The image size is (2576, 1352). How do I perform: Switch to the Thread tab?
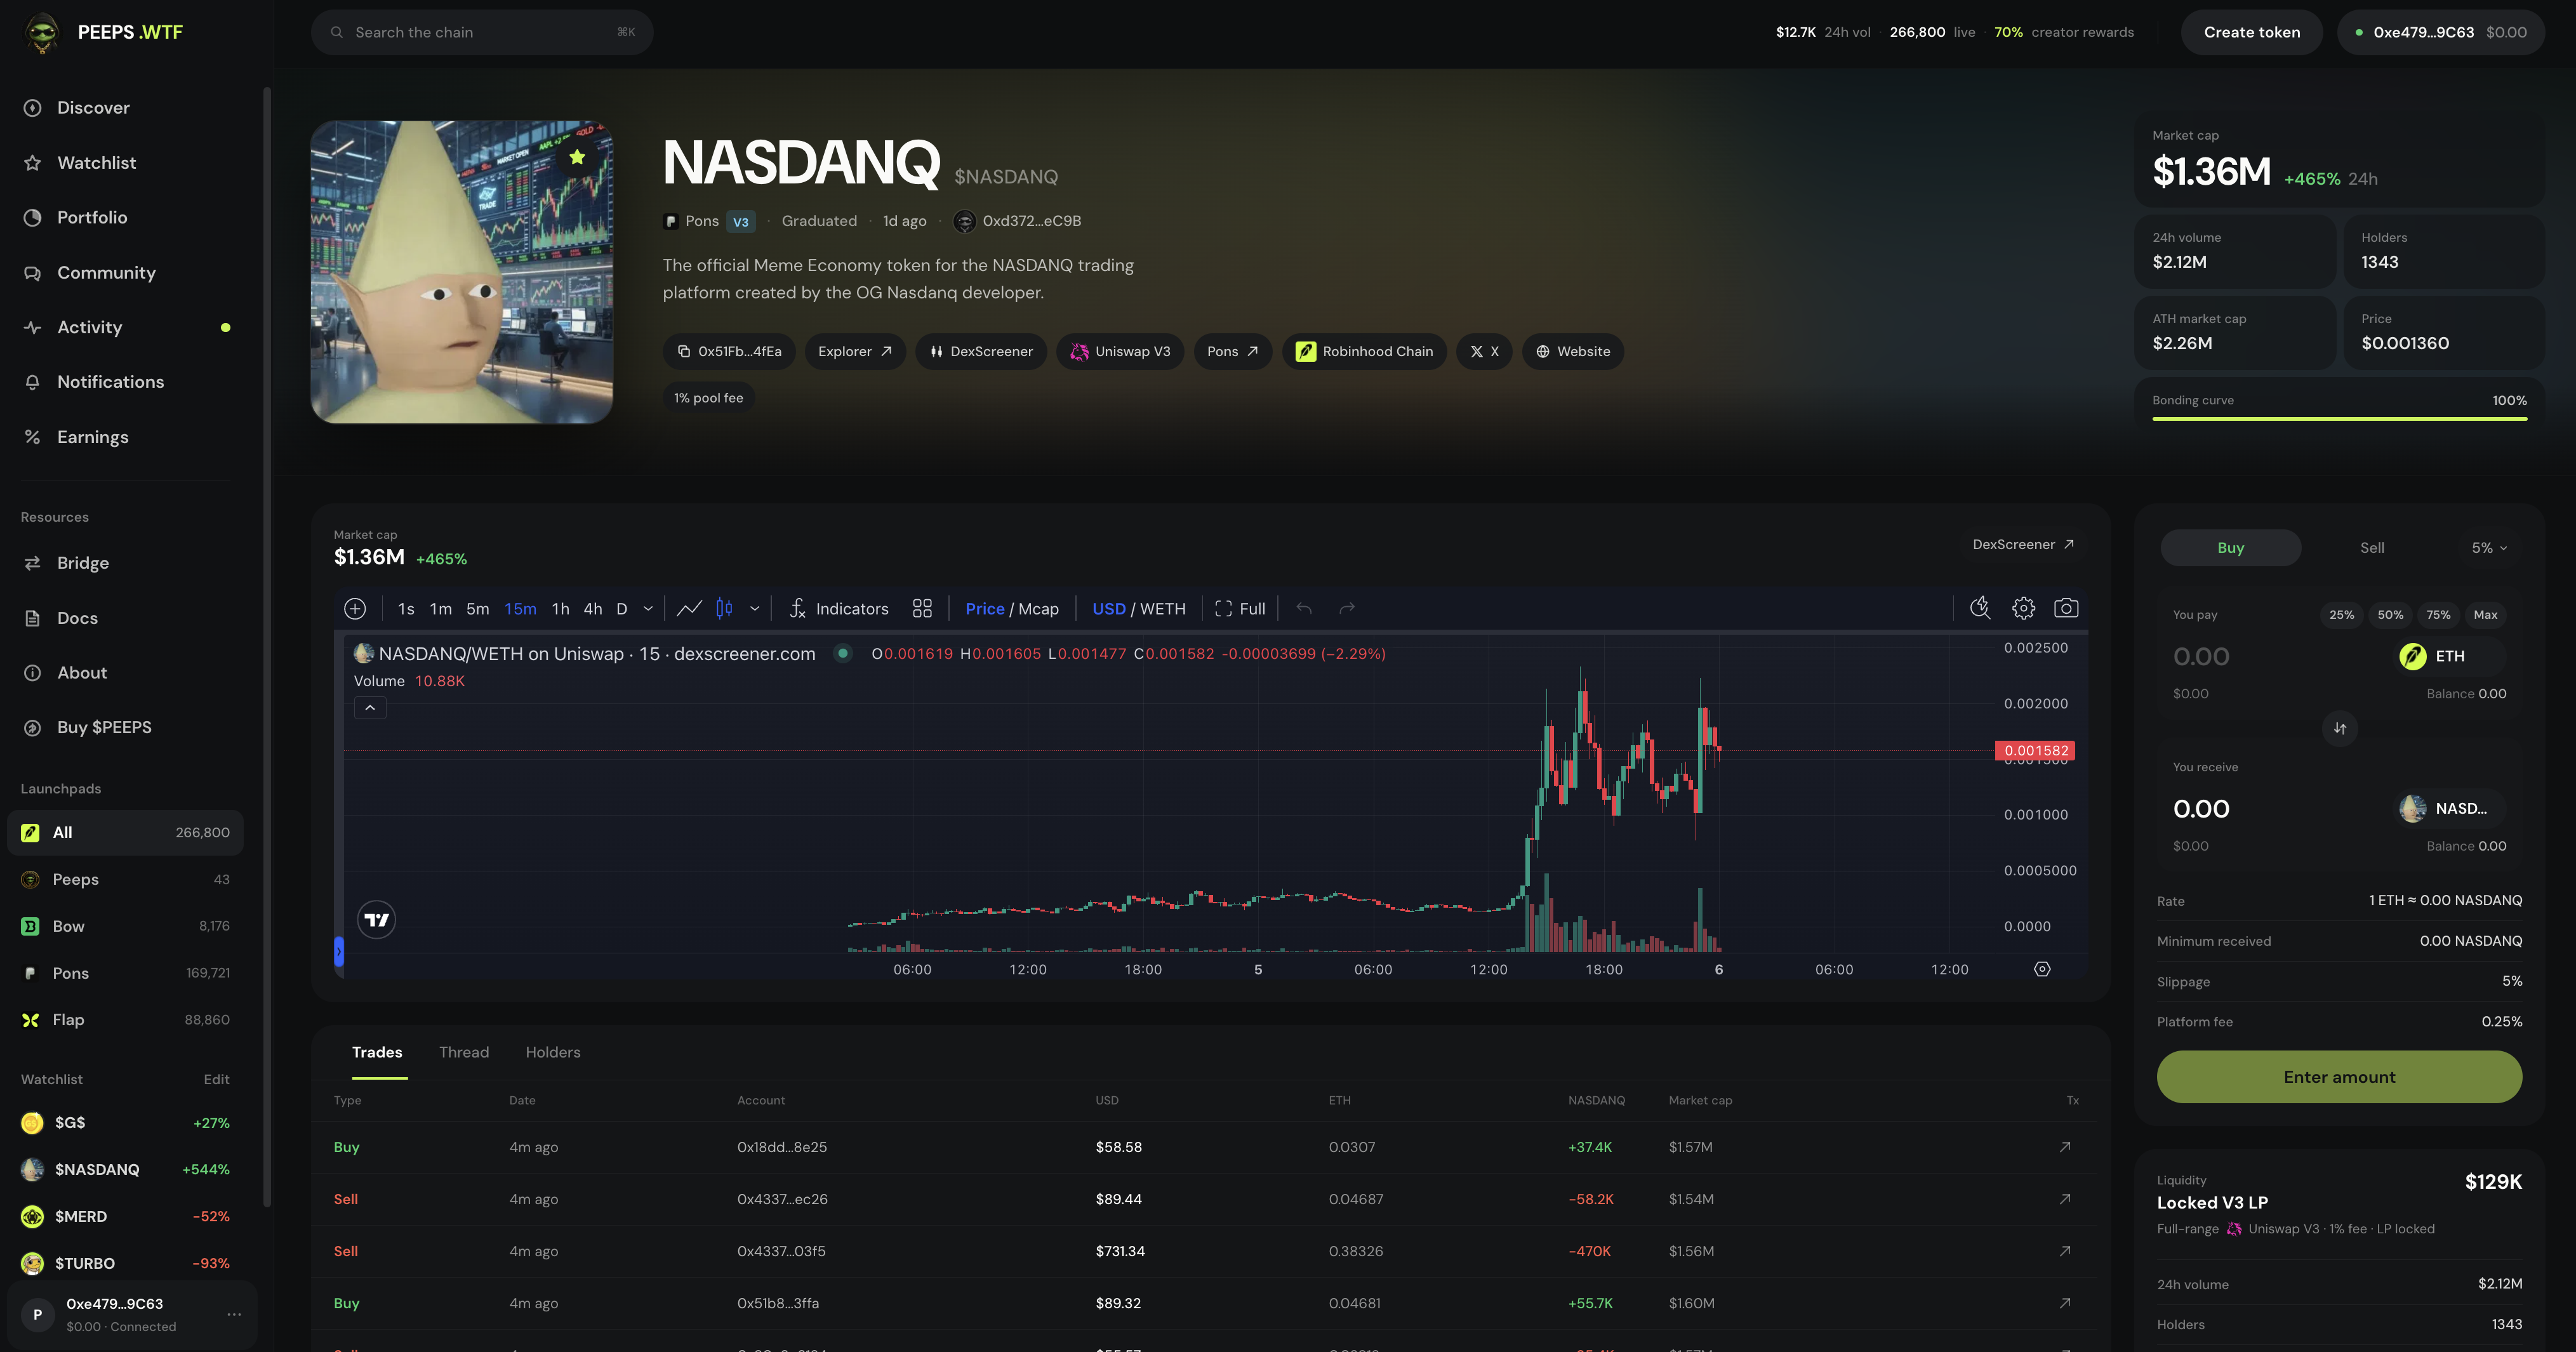point(464,1052)
